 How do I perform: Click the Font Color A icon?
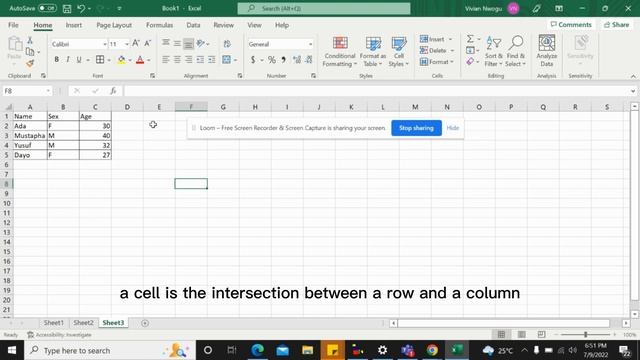[140, 60]
